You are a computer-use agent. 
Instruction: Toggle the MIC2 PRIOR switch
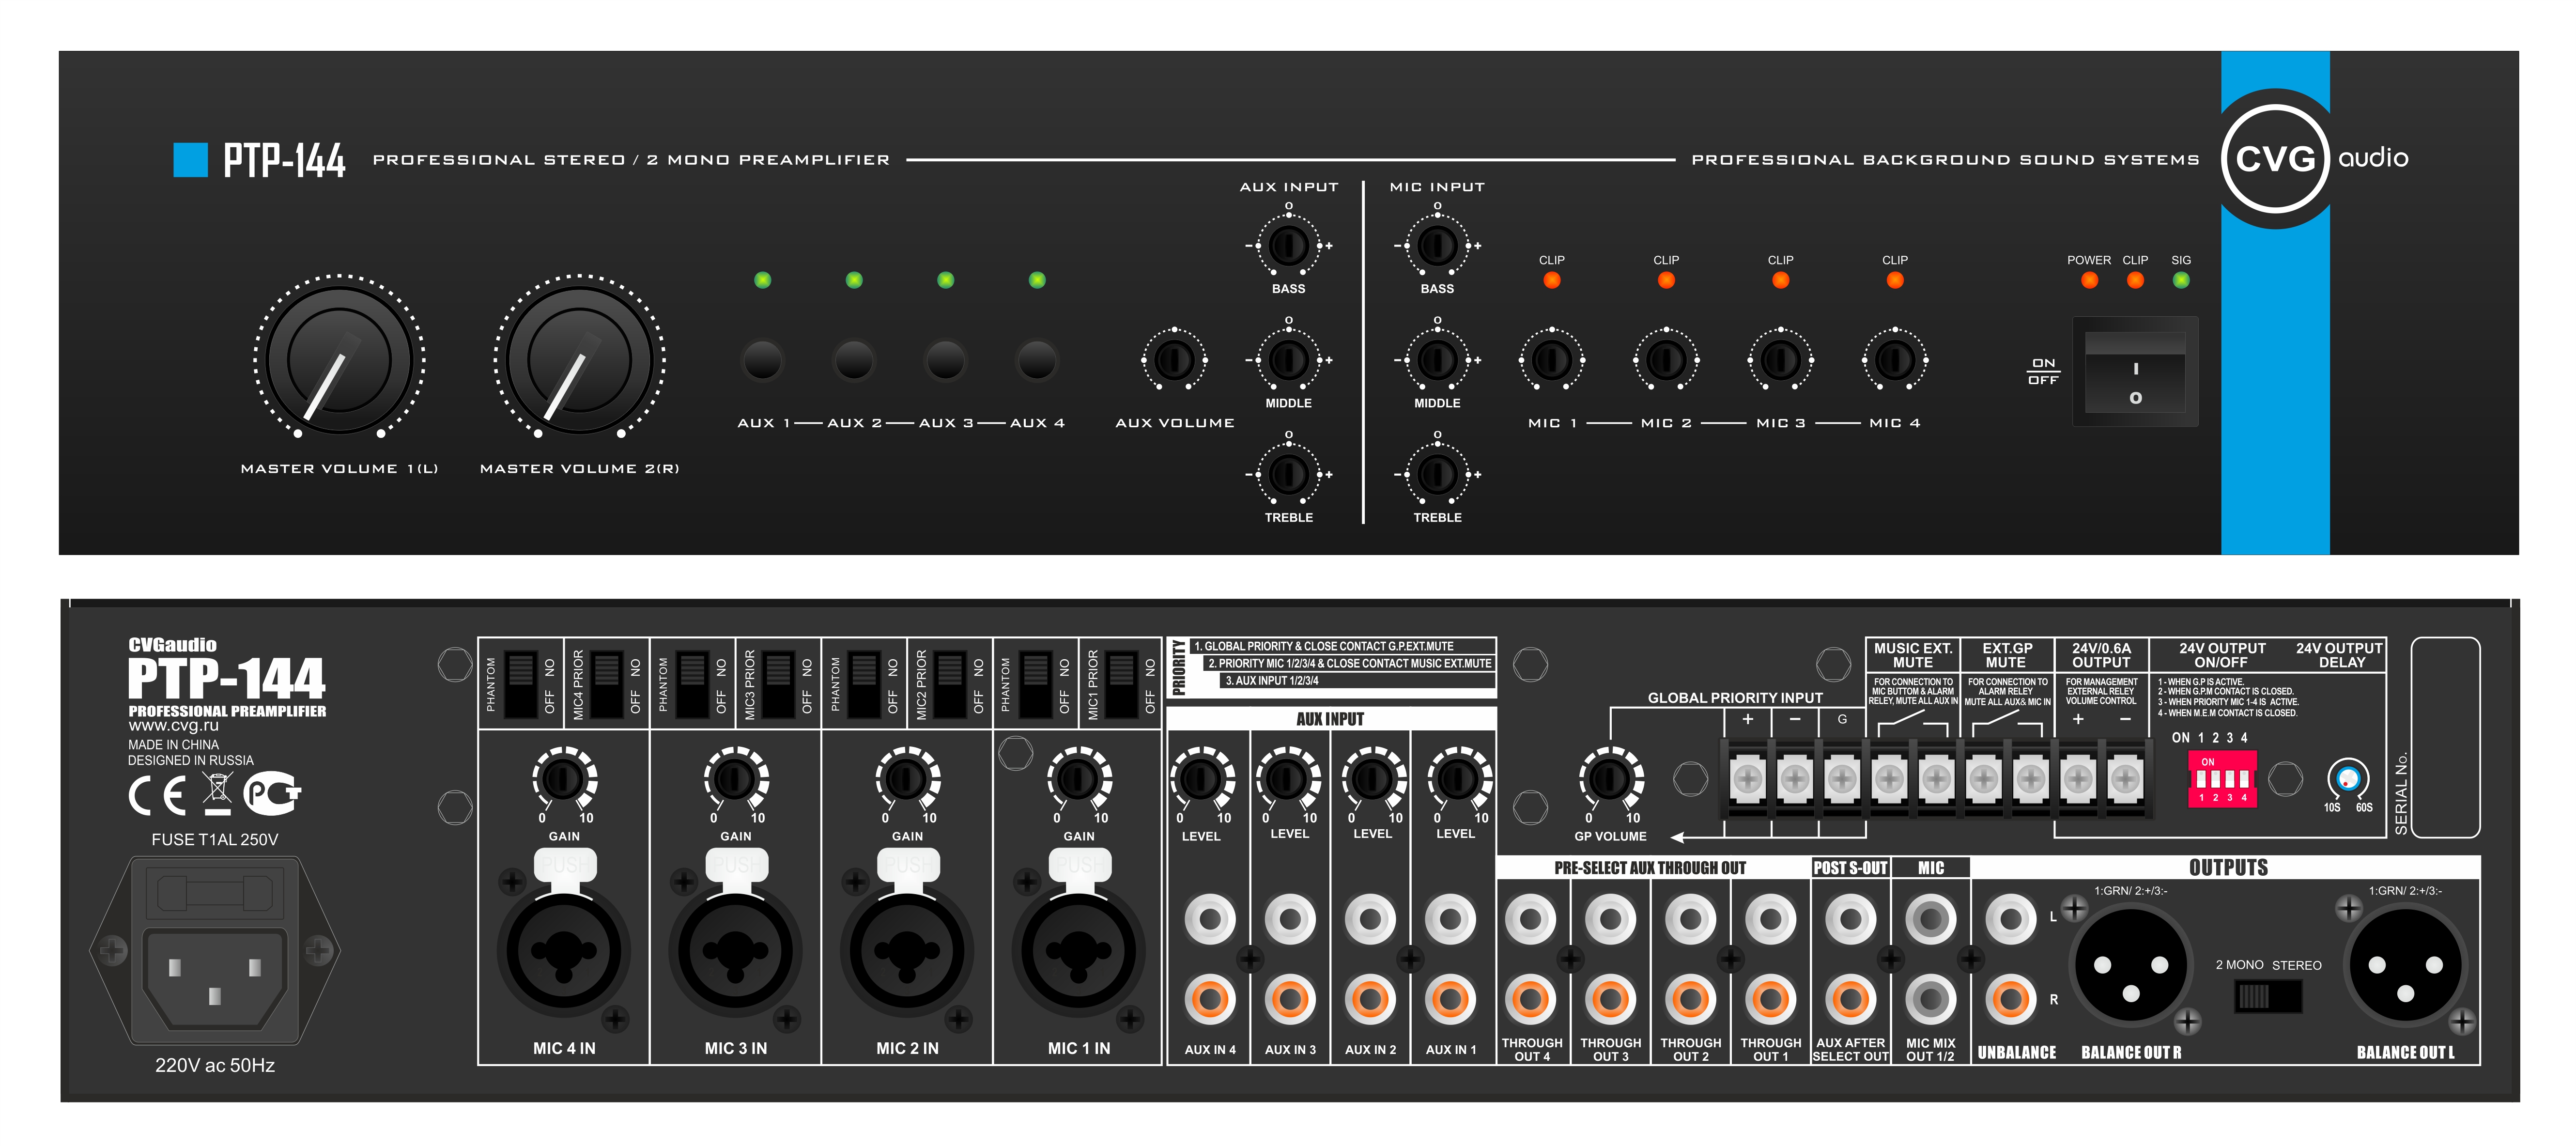950,685
